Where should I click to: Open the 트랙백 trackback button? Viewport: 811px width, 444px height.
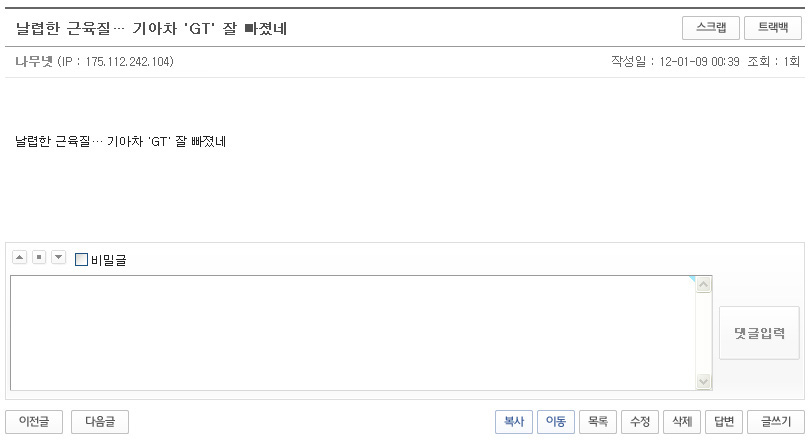(x=773, y=27)
